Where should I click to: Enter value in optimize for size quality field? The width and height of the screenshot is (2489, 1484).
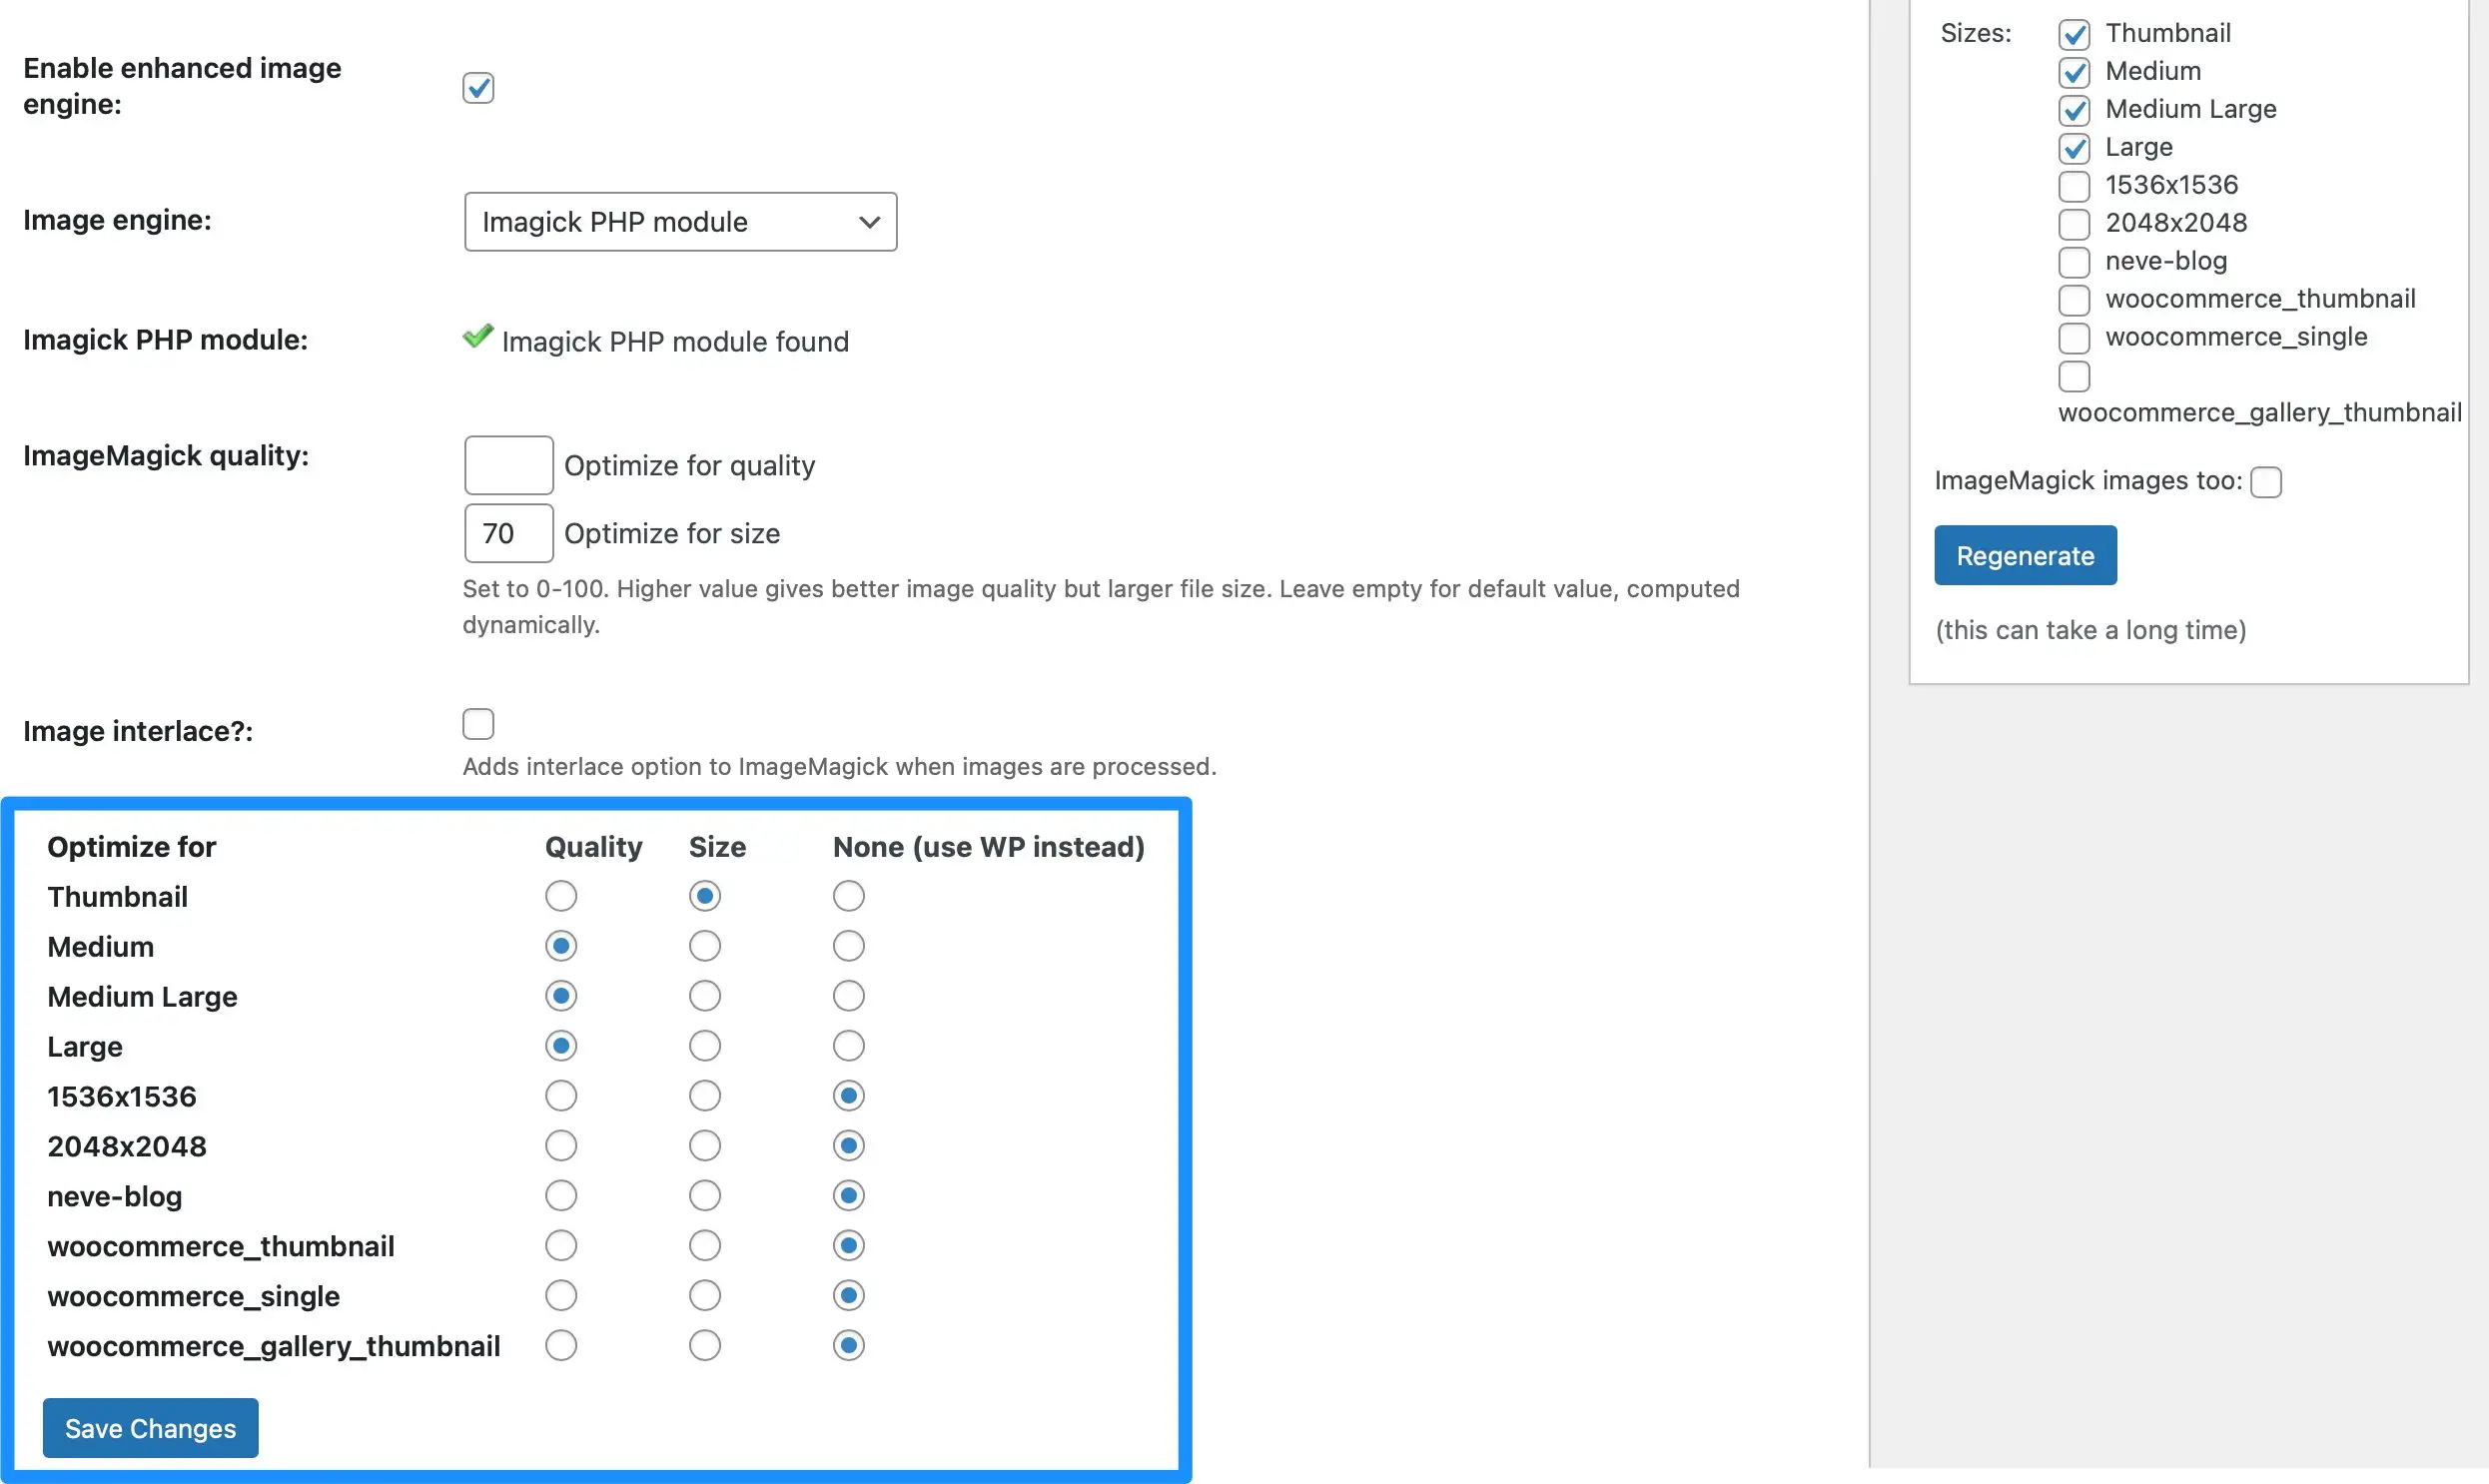[505, 531]
